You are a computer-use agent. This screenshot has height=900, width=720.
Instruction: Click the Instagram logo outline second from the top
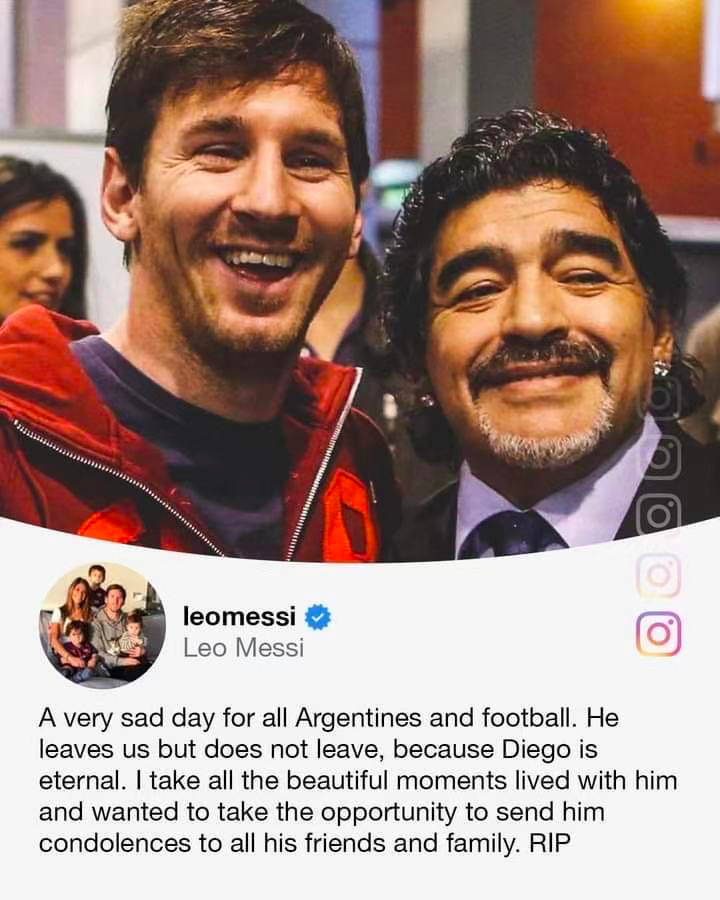660,456
